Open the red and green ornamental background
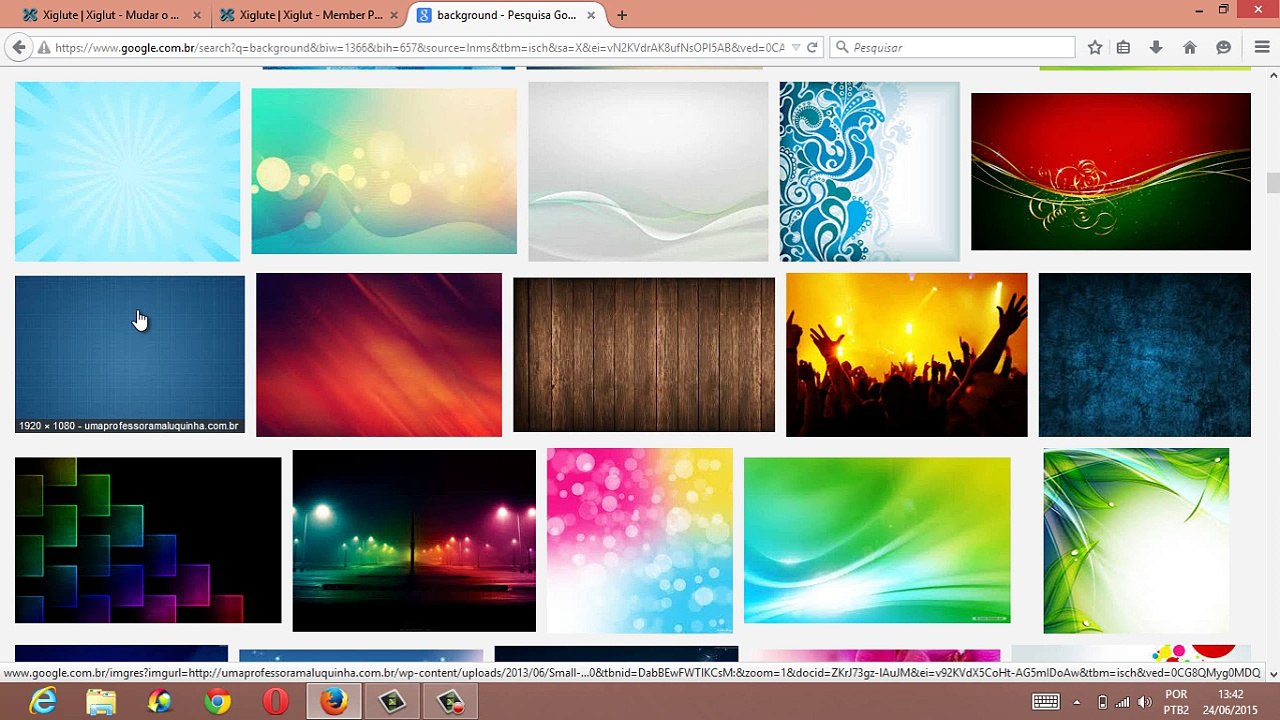 click(x=1111, y=171)
